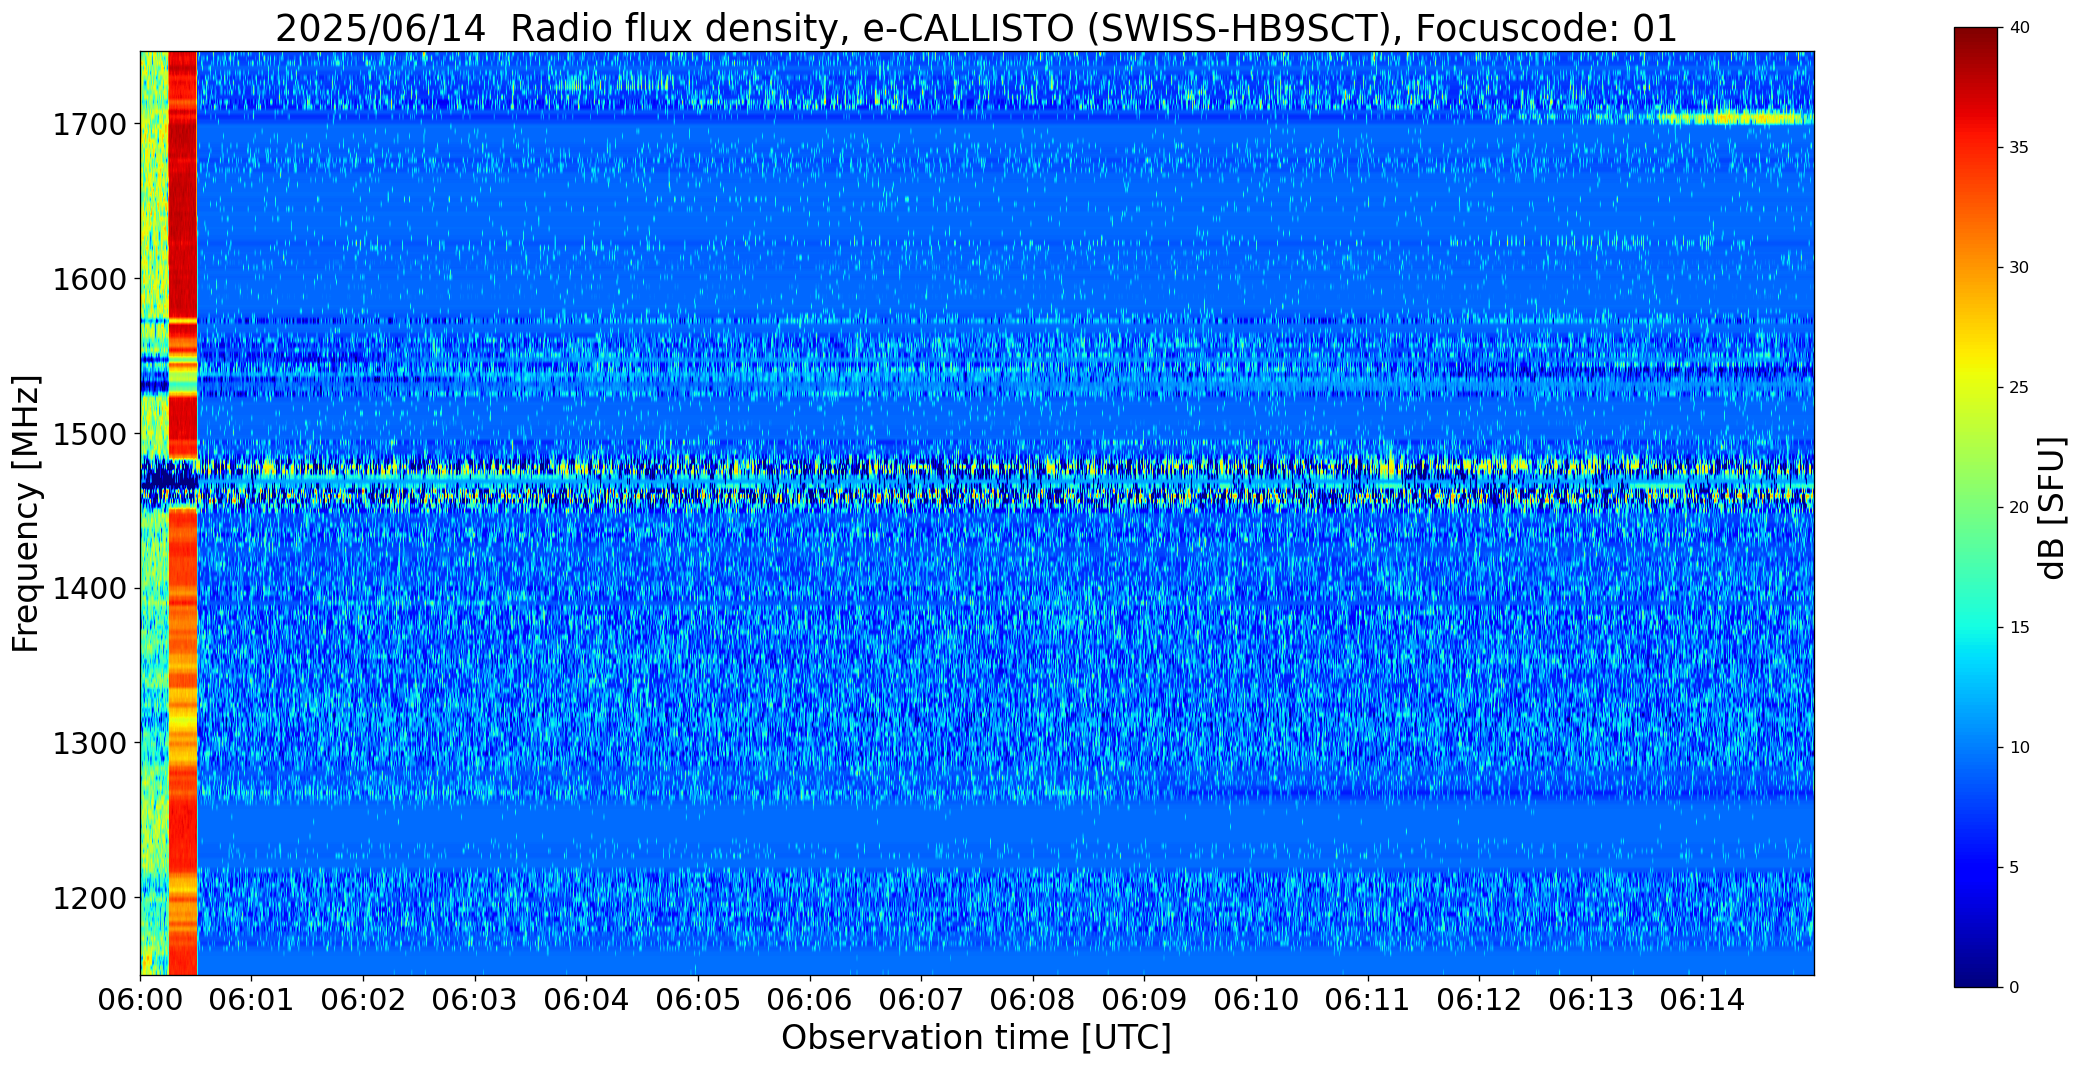The image size is (2082, 1067).
Task: Click the colorbar 20 tick label
Action: (x=2019, y=508)
